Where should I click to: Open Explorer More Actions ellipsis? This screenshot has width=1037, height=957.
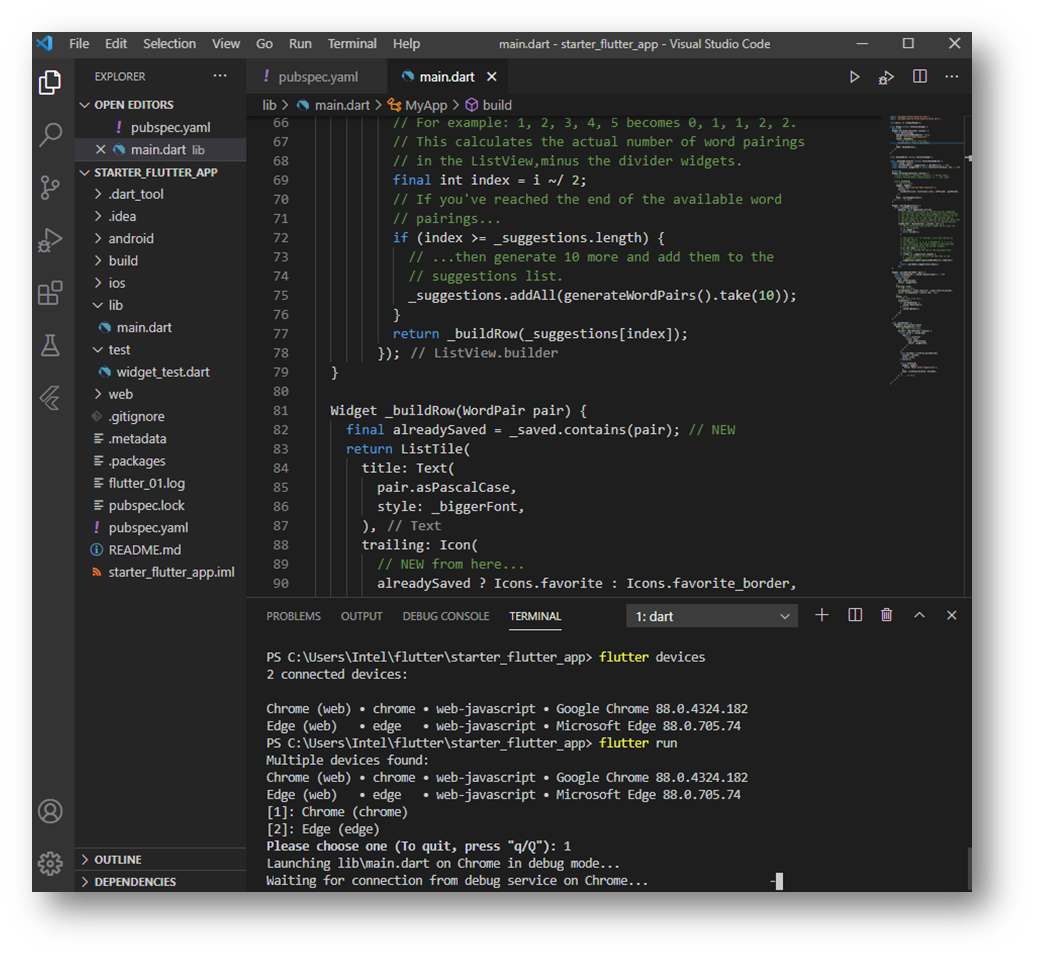coord(220,76)
